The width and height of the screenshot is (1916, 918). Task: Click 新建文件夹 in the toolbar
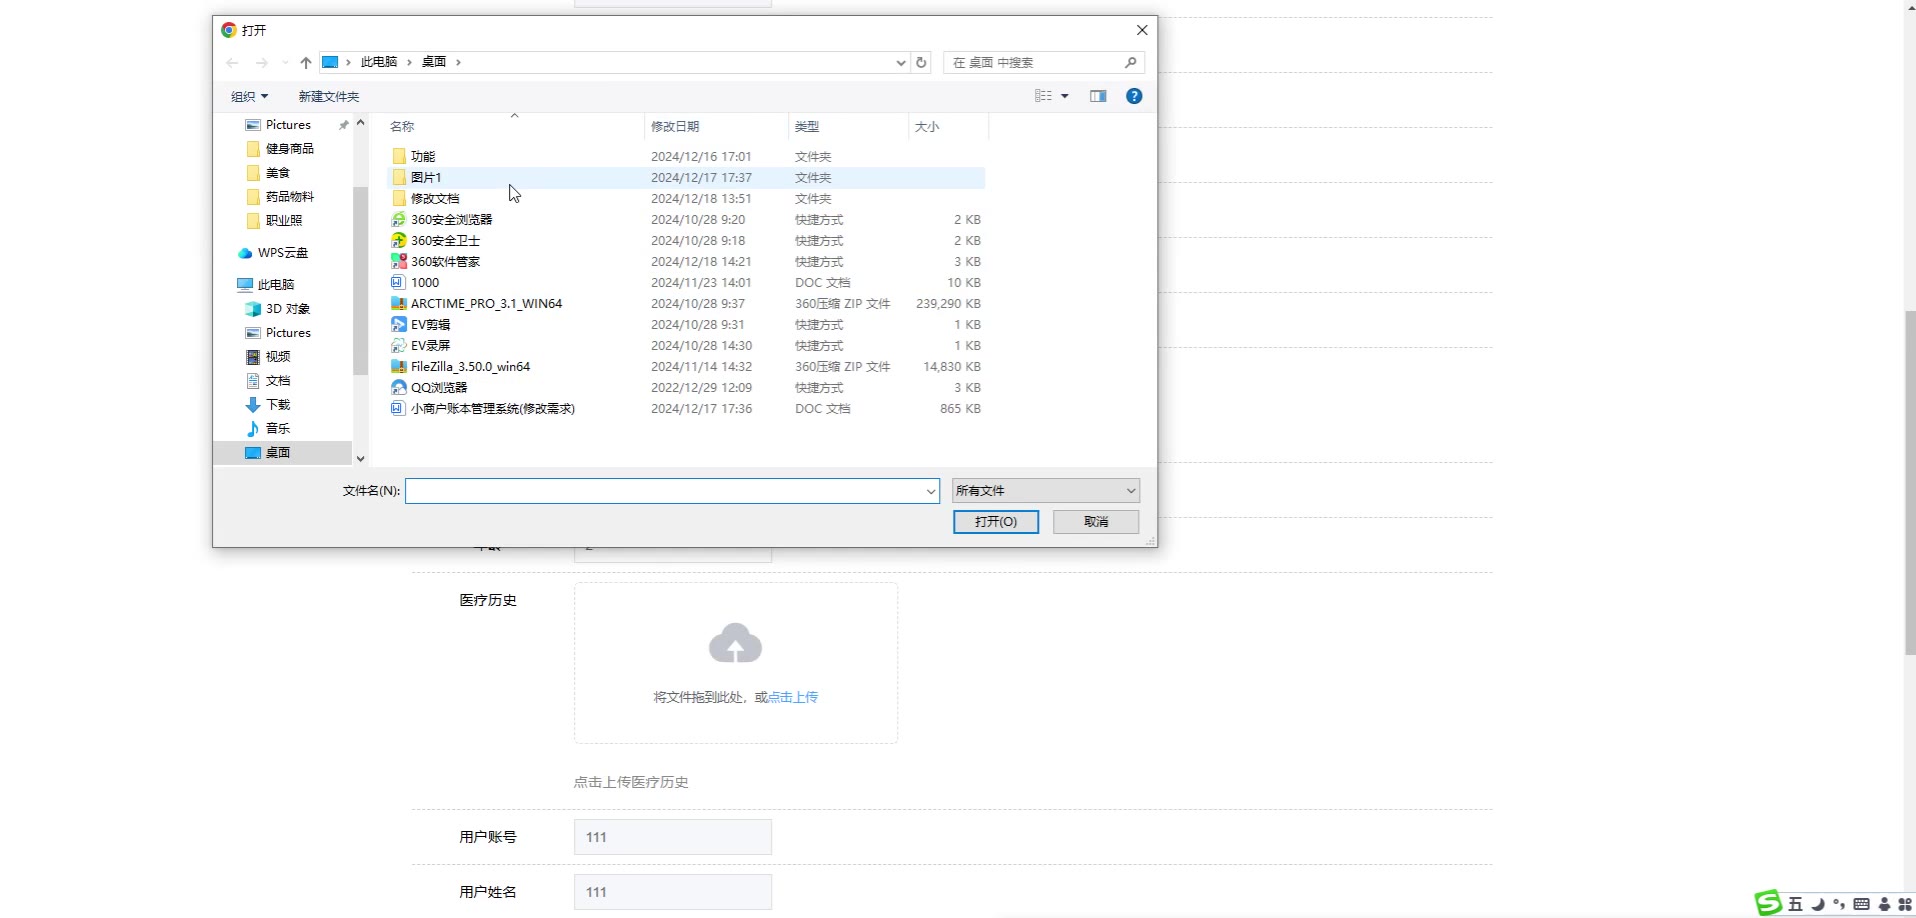(x=328, y=97)
